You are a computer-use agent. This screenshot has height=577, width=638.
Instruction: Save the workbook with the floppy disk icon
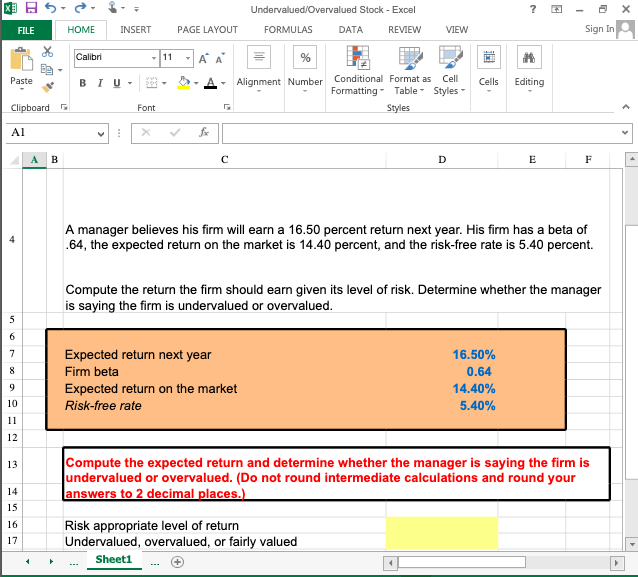(31, 8)
